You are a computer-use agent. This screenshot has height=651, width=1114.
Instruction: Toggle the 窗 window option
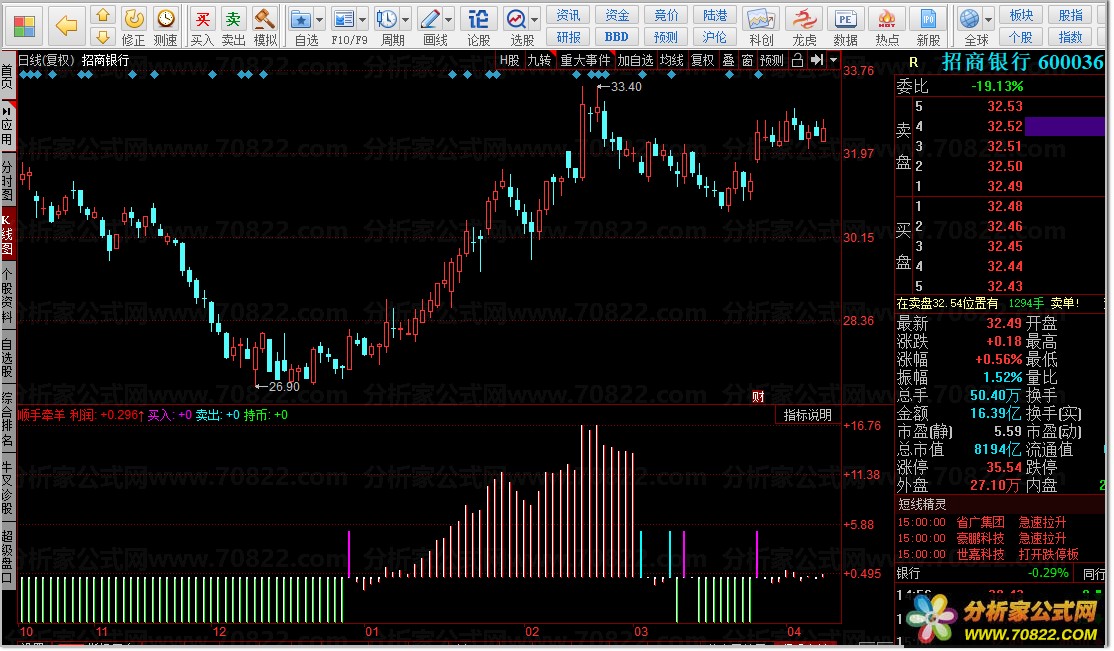tap(747, 60)
